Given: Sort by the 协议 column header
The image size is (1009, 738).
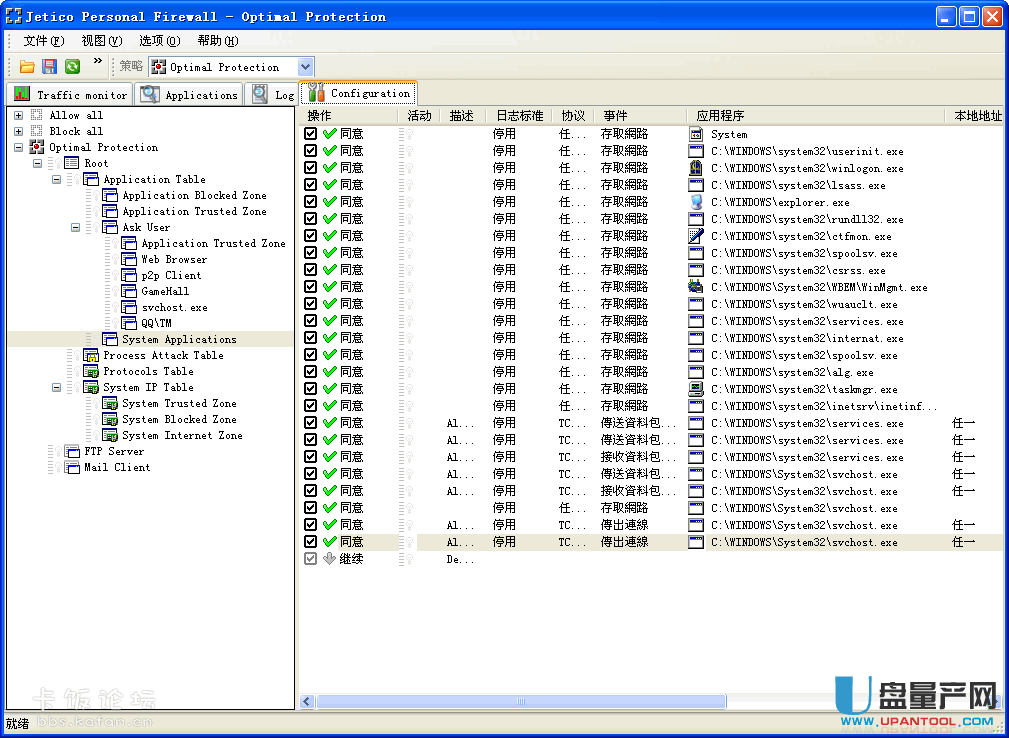Looking at the screenshot, I should [573, 116].
